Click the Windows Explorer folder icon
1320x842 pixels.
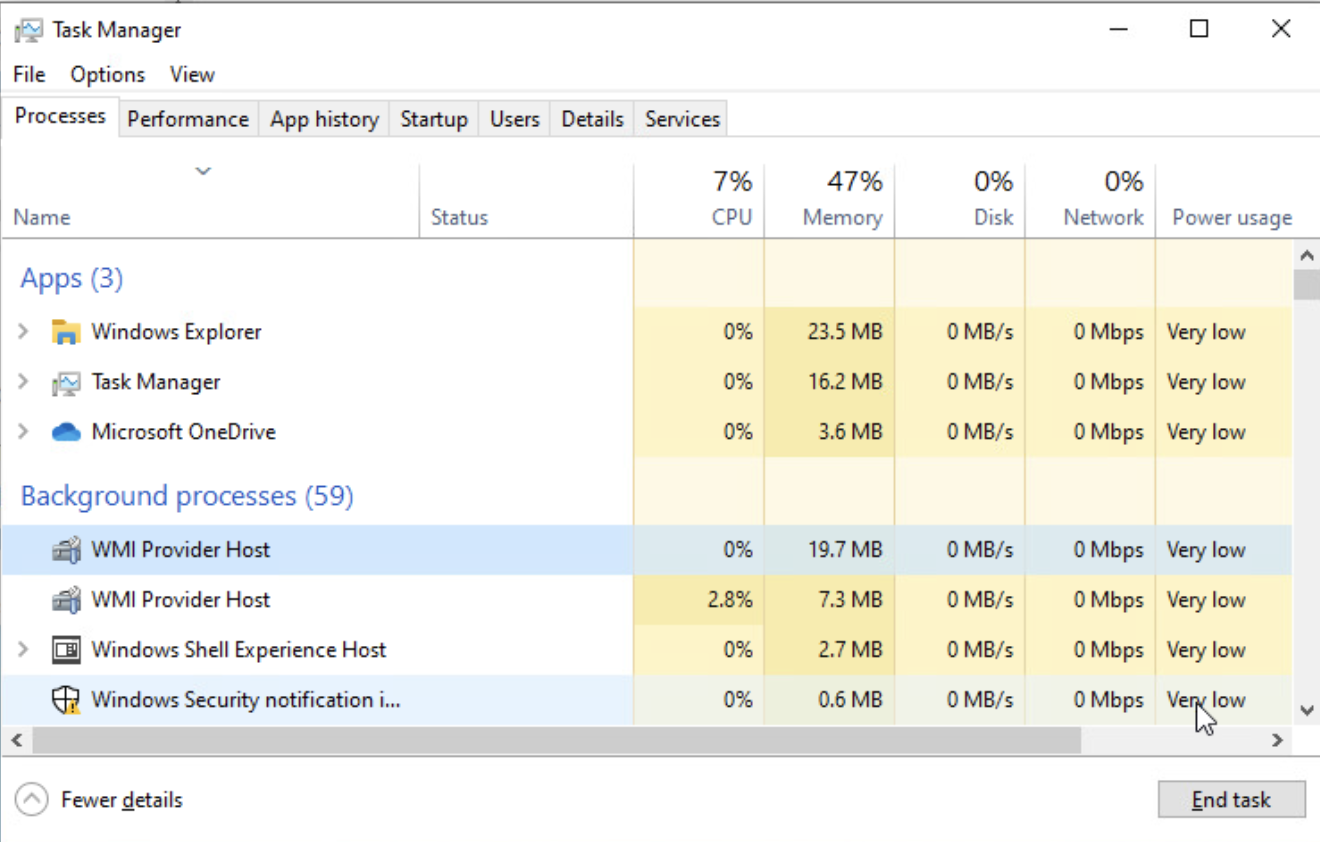point(66,332)
